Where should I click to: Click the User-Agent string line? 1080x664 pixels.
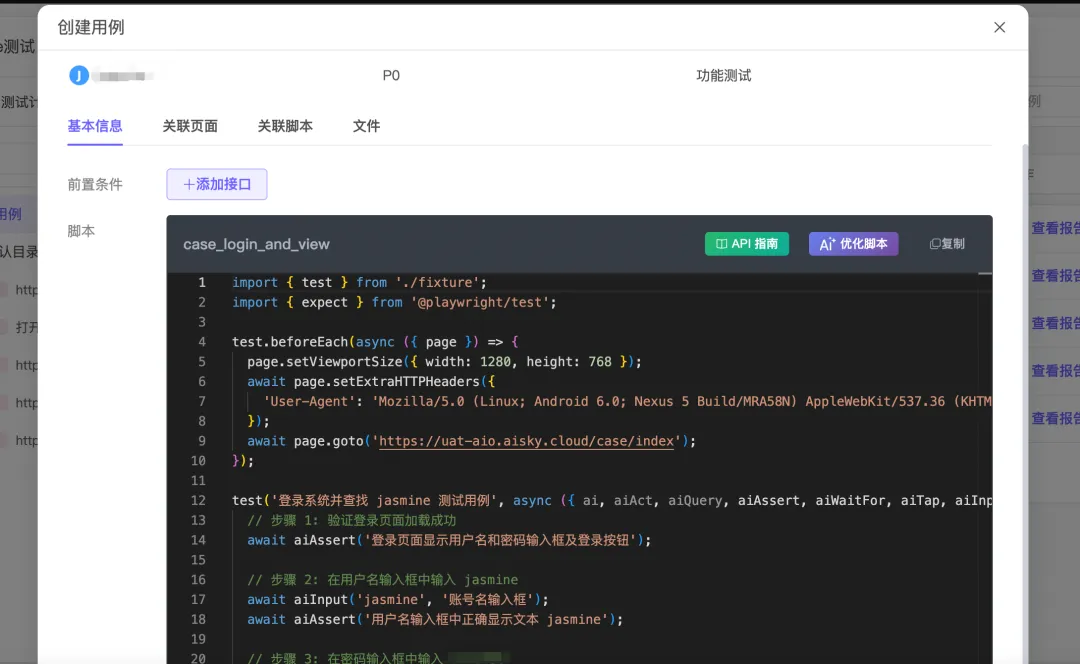(627, 402)
